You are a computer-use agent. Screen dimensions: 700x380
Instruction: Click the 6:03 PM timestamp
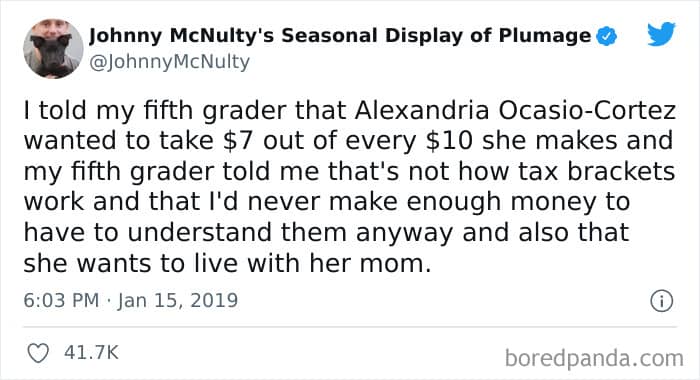pyautogui.click(x=61, y=300)
